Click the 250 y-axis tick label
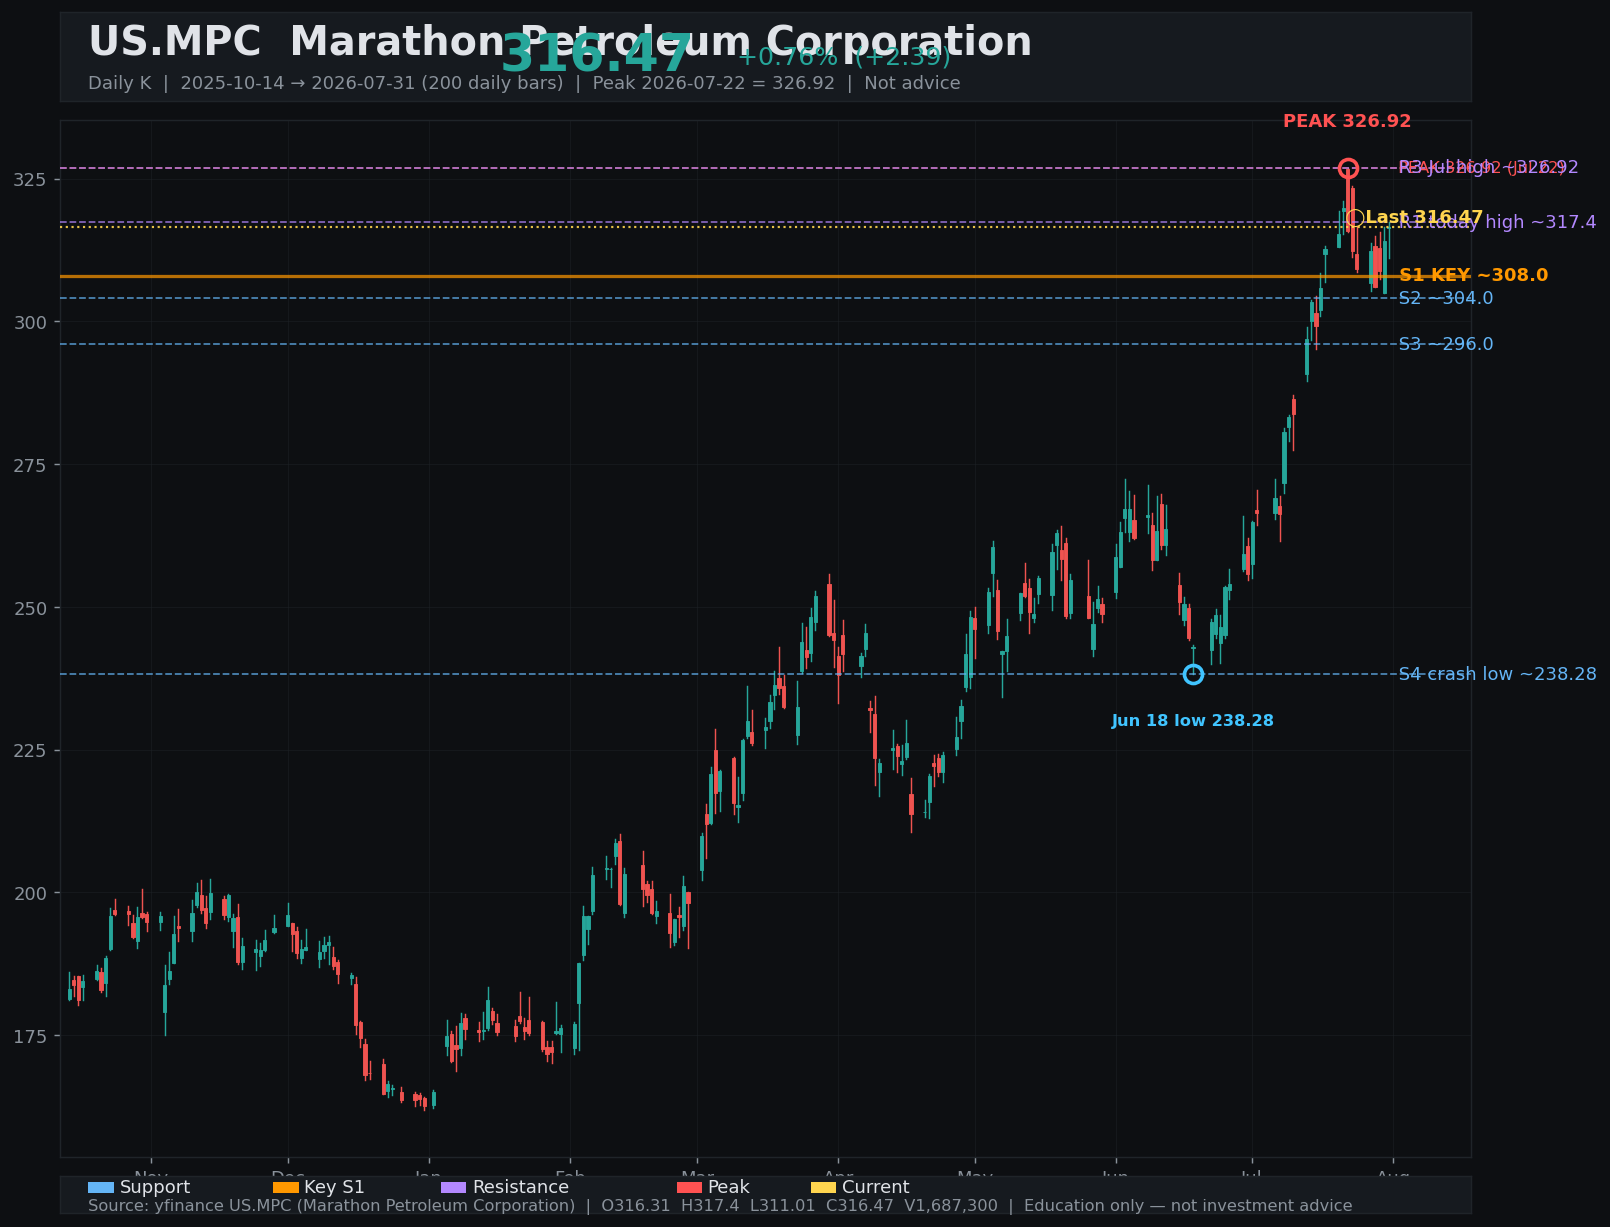This screenshot has height=1227, width=1610. coord(32,608)
